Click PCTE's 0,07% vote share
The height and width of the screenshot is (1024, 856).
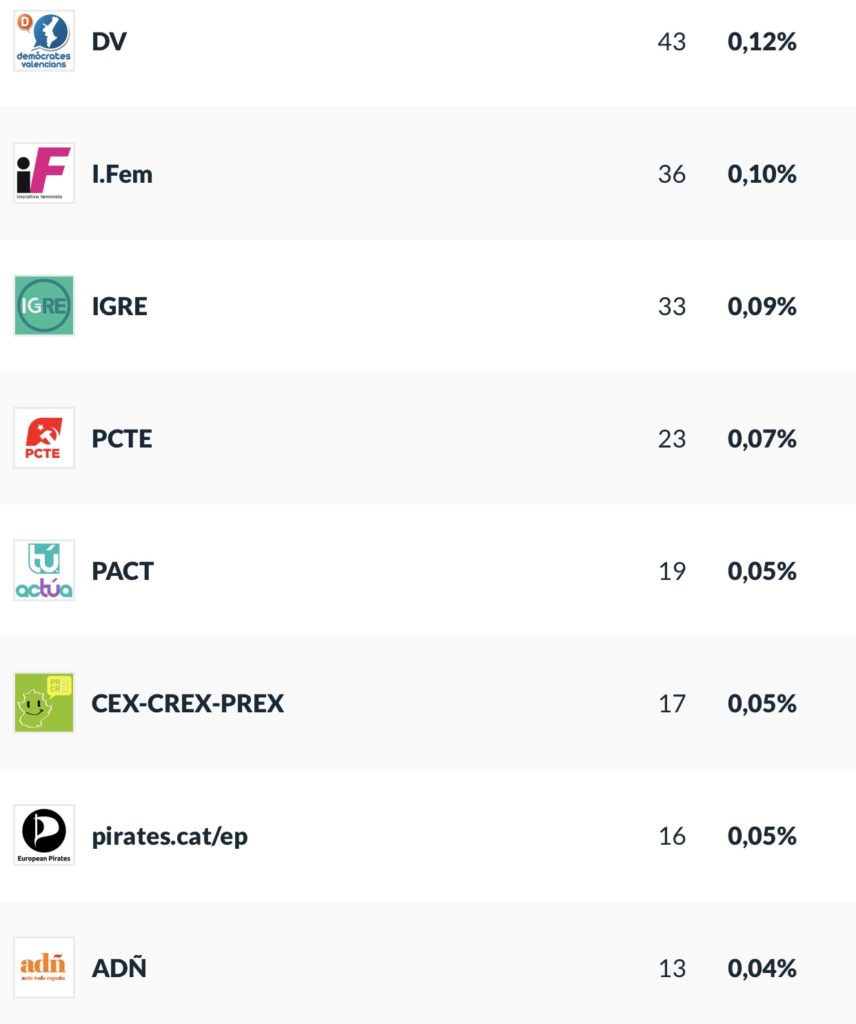(762, 439)
